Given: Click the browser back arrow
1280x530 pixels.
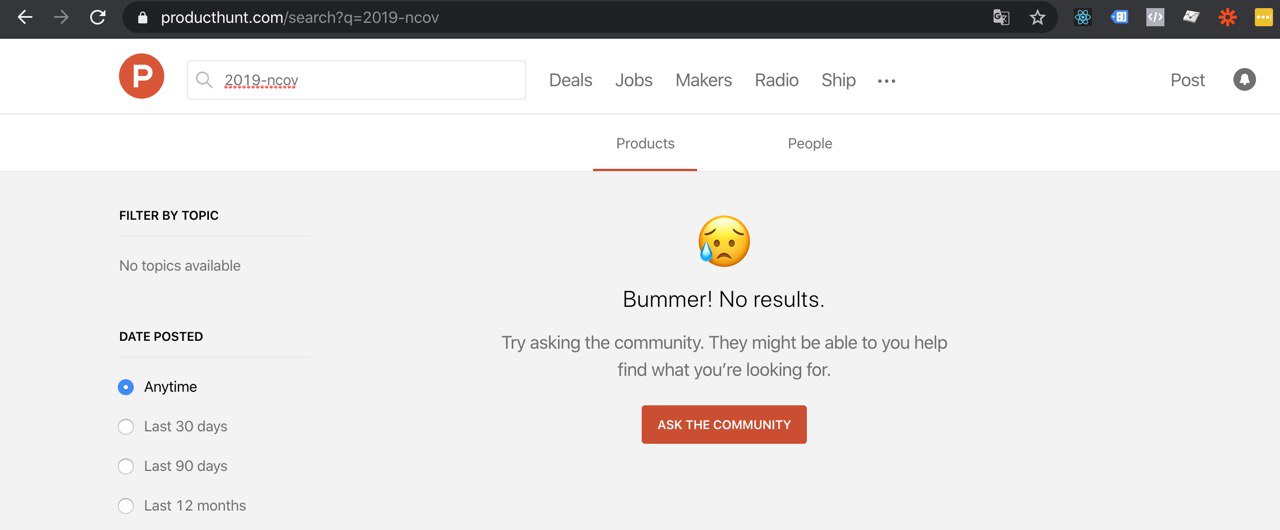Looking at the screenshot, I should coord(25,17).
